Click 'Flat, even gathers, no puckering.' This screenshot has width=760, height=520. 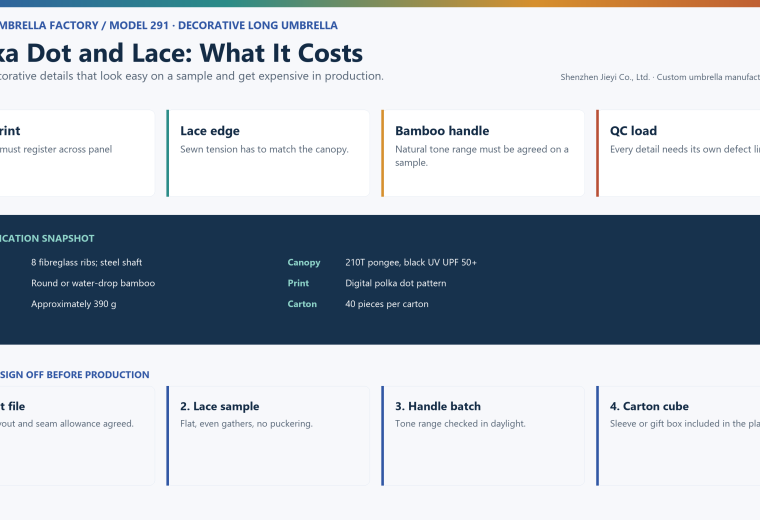pos(246,424)
